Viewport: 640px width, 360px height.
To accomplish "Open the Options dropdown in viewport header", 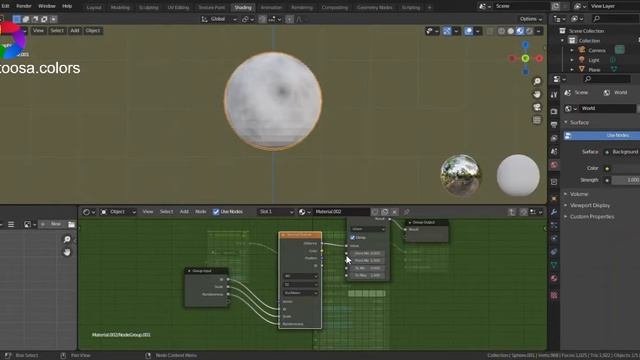I will coord(531,19).
